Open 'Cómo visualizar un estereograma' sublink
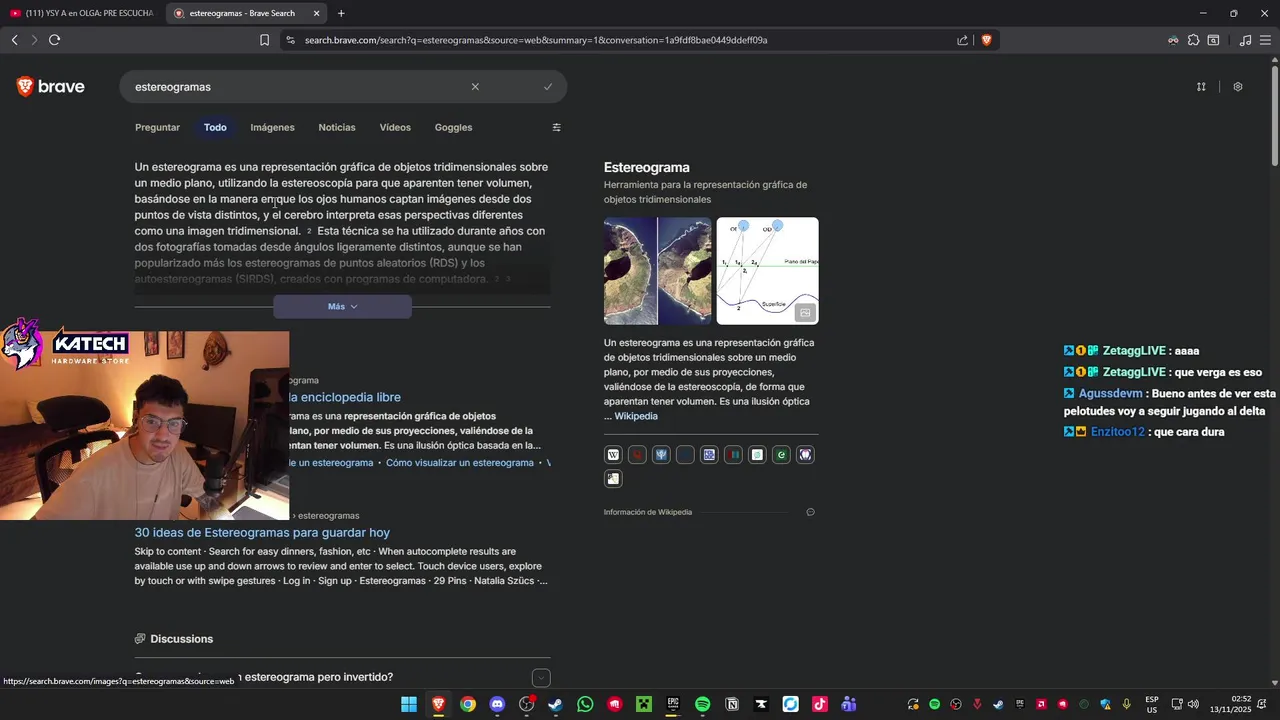The width and height of the screenshot is (1280, 720). [460, 463]
